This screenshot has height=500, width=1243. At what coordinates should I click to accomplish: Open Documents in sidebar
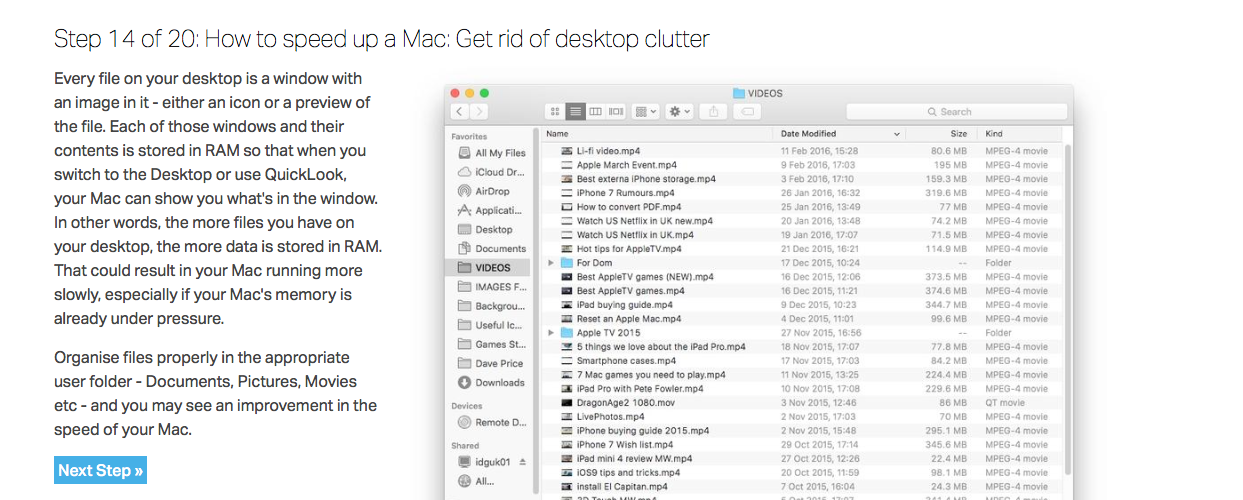coord(492,248)
